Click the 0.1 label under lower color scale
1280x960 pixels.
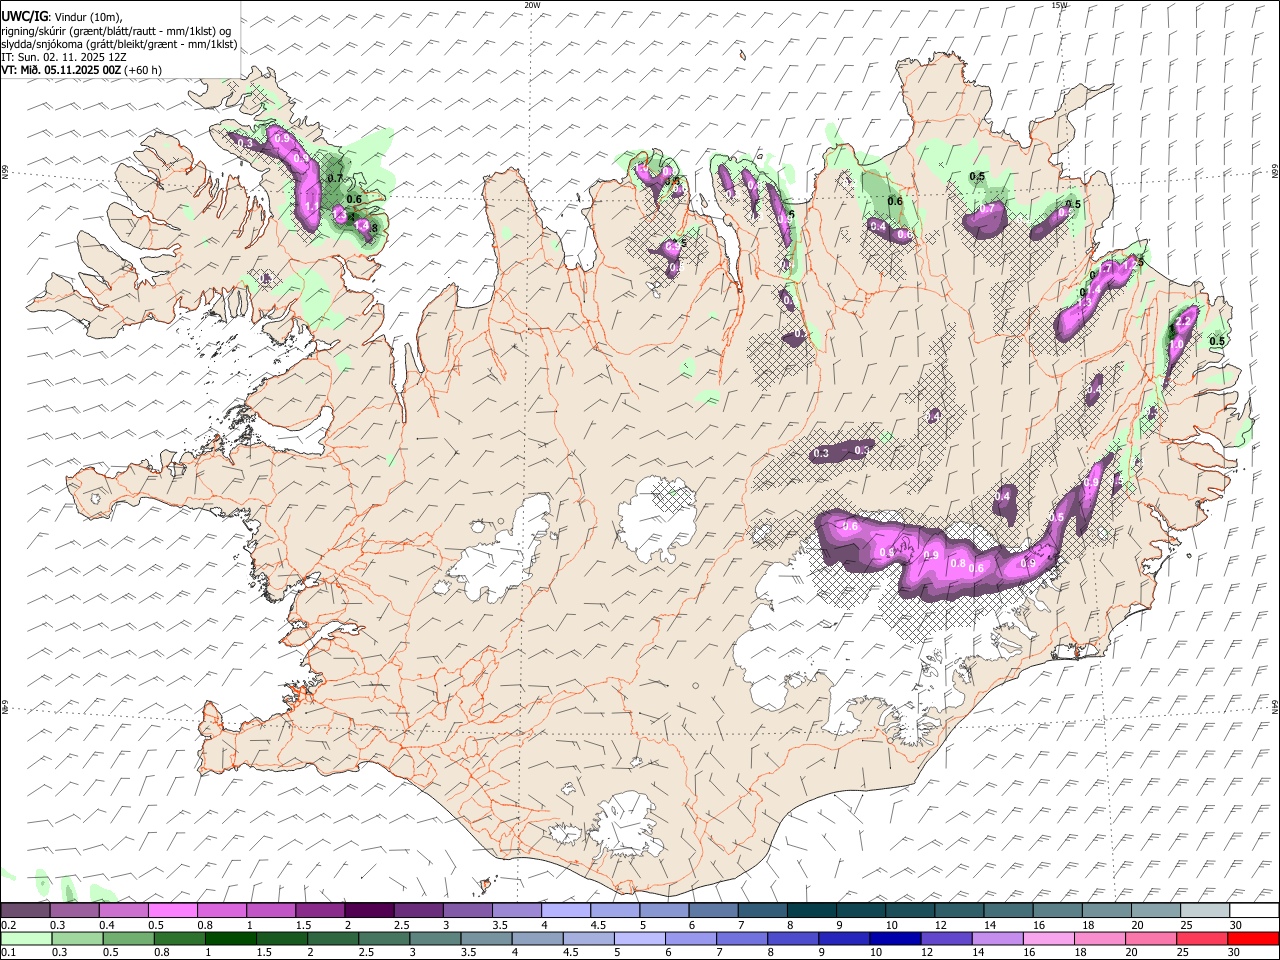pyautogui.click(x=8, y=953)
